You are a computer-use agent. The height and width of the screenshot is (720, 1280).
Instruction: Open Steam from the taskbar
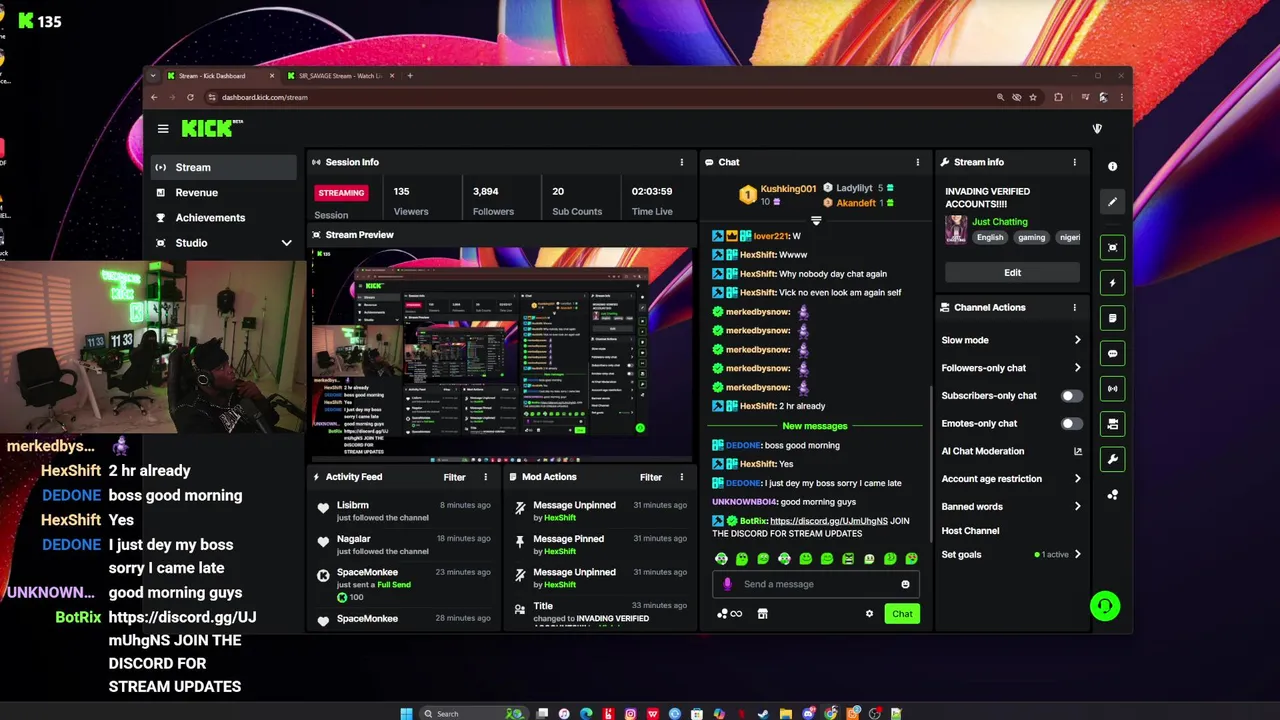764,713
